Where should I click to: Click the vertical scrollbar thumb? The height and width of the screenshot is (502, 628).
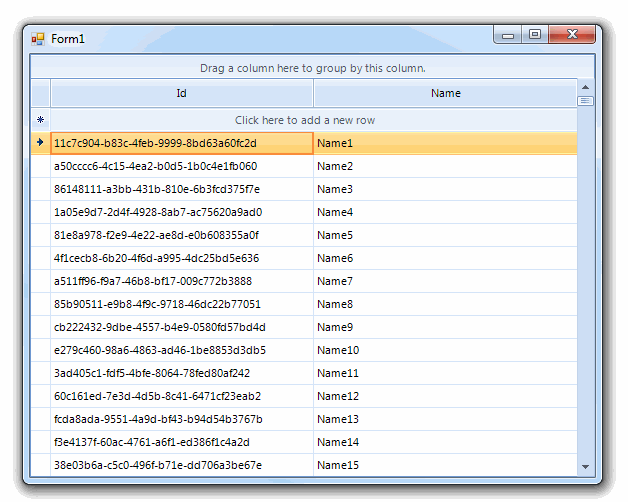point(585,100)
